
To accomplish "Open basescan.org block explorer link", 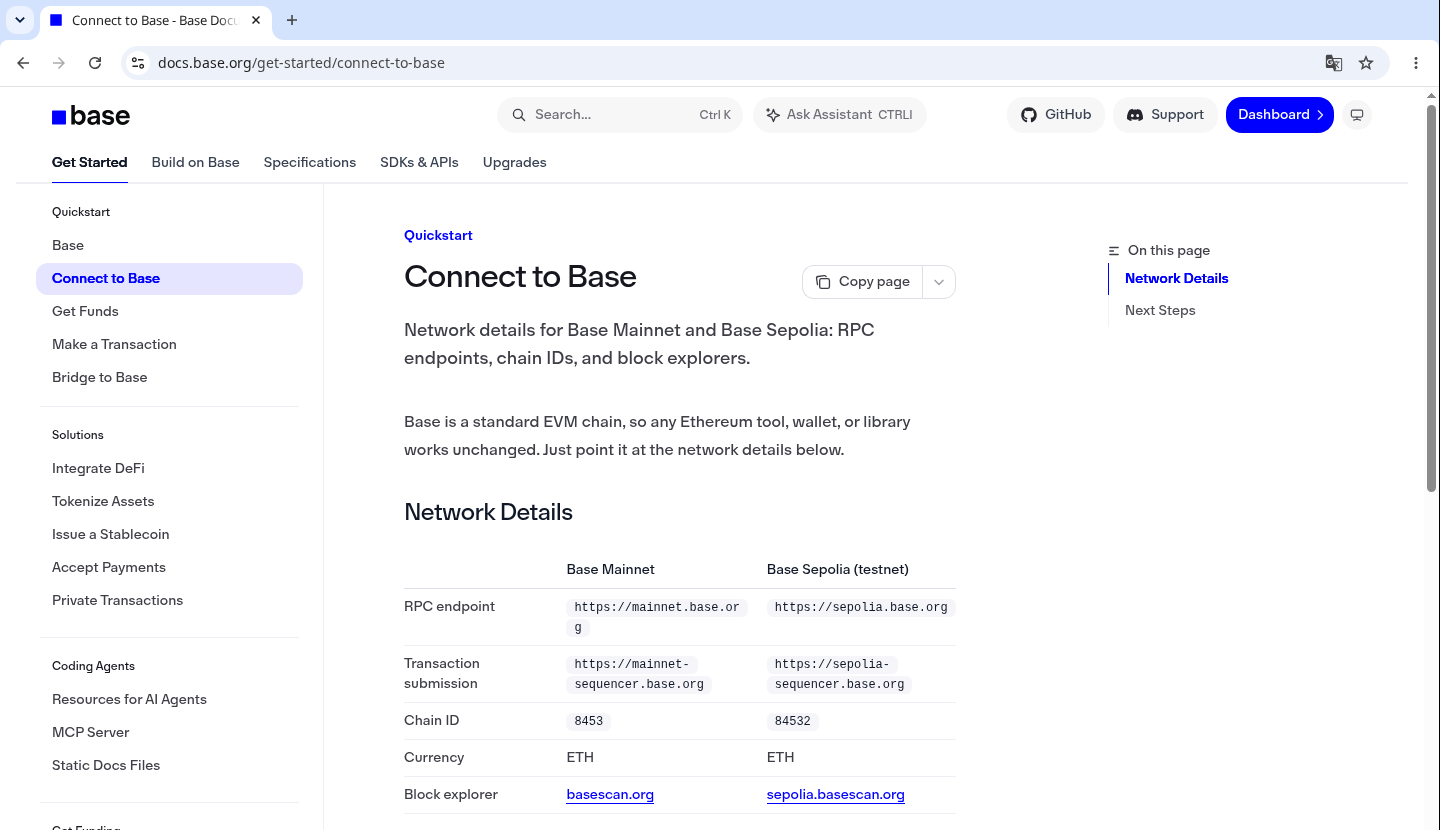I will click(610, 795).
